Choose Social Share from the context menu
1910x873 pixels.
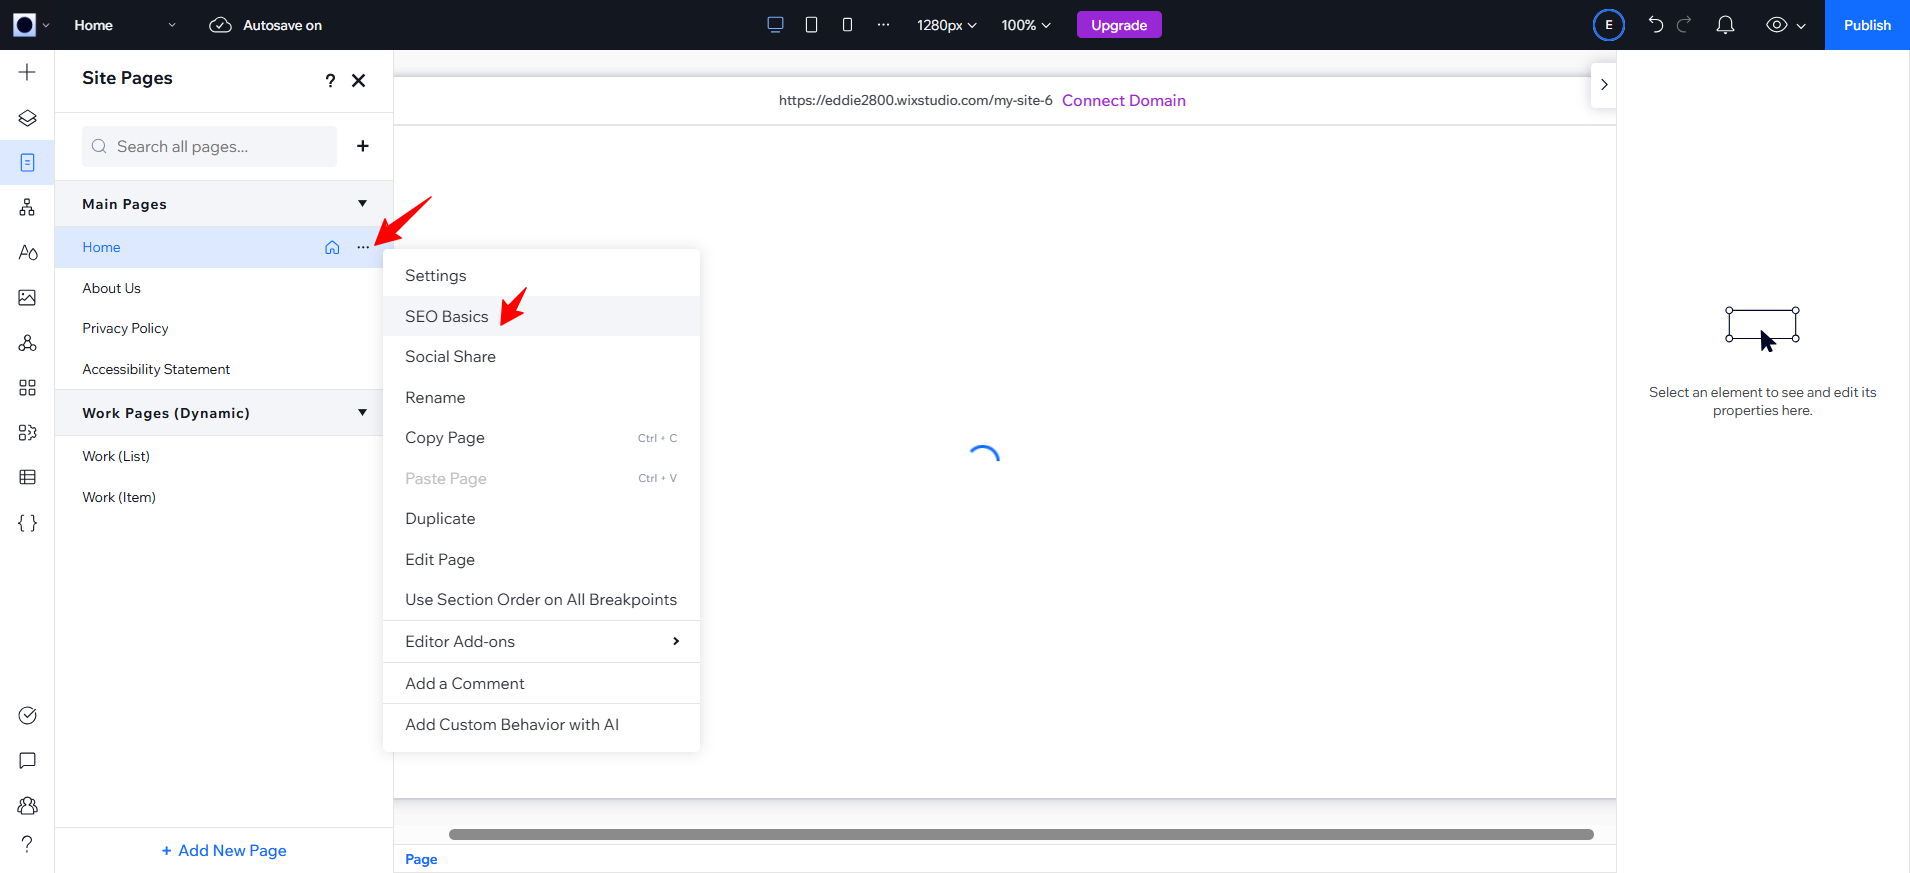pyautogui.click(x=541, y=356)
